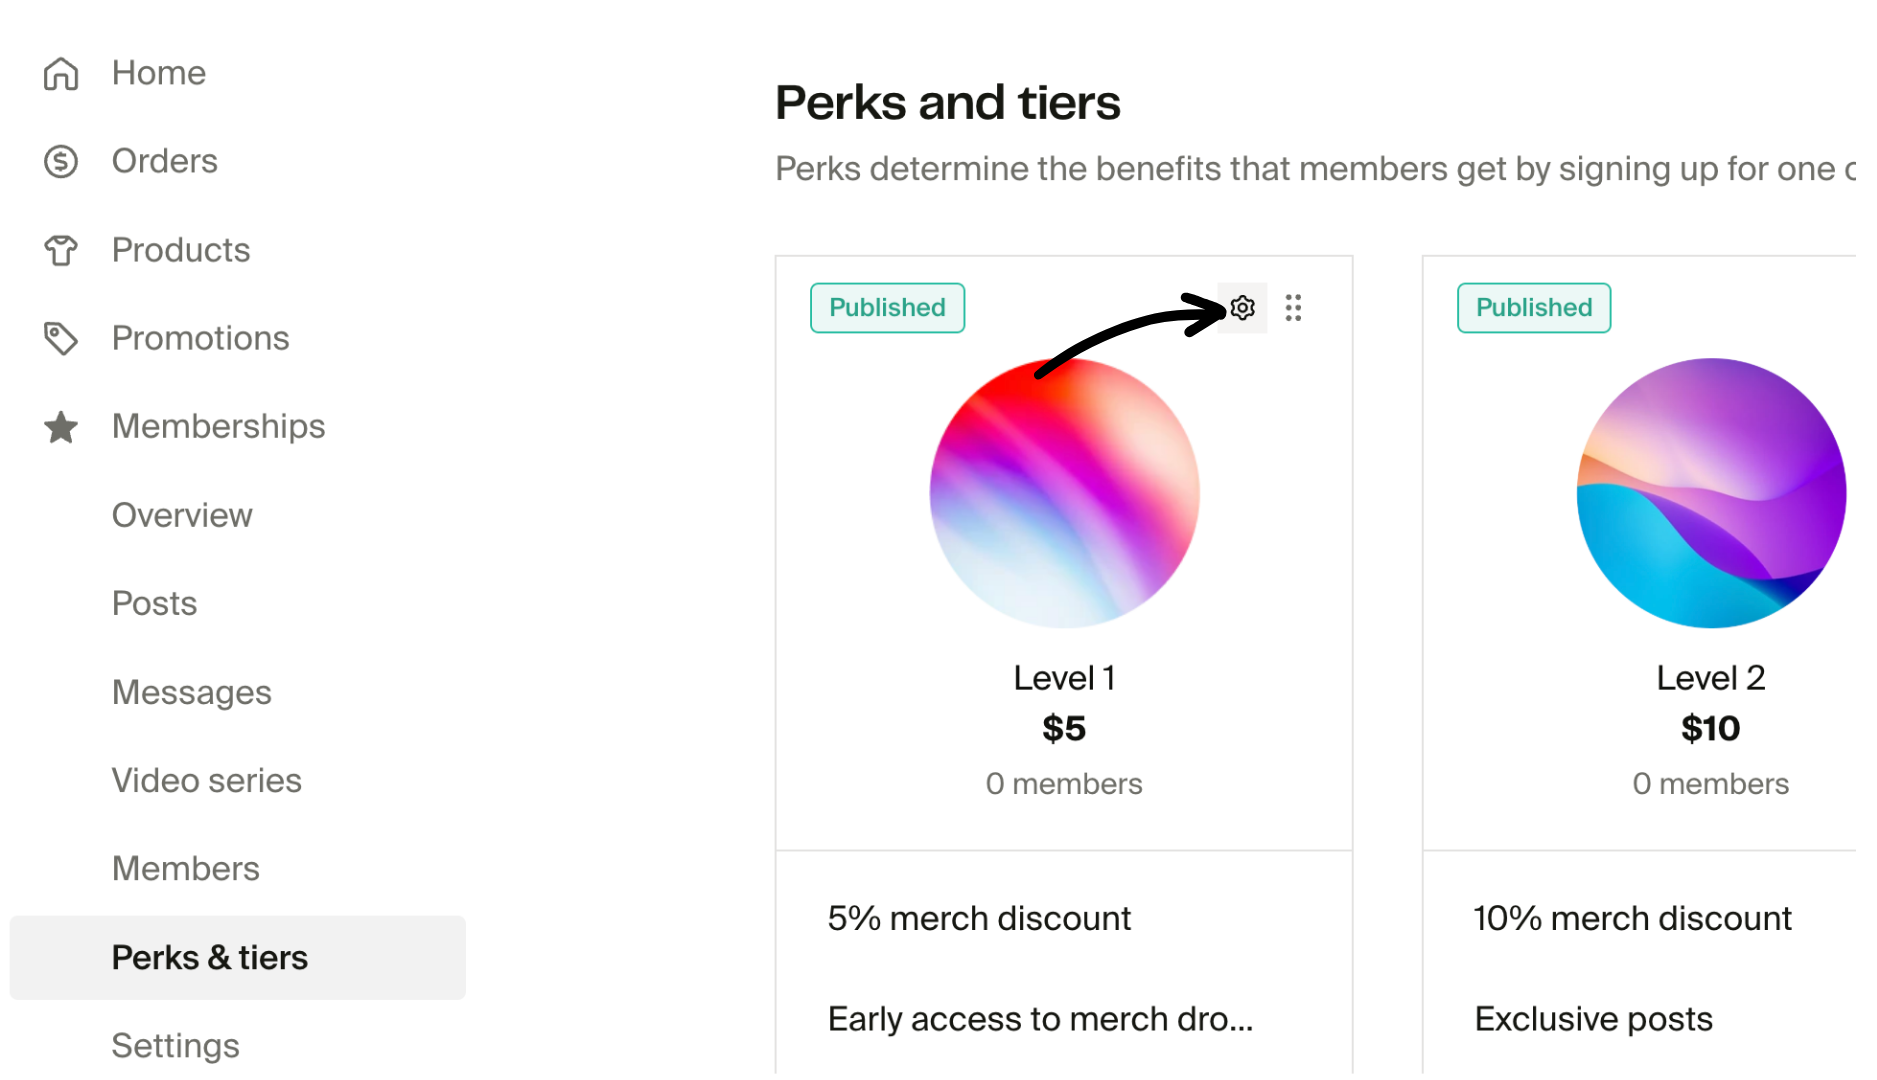Select the Promotions tag icon
Image resolution: width=1877 pixels, height=1080 pixels.
pos(61,338)
